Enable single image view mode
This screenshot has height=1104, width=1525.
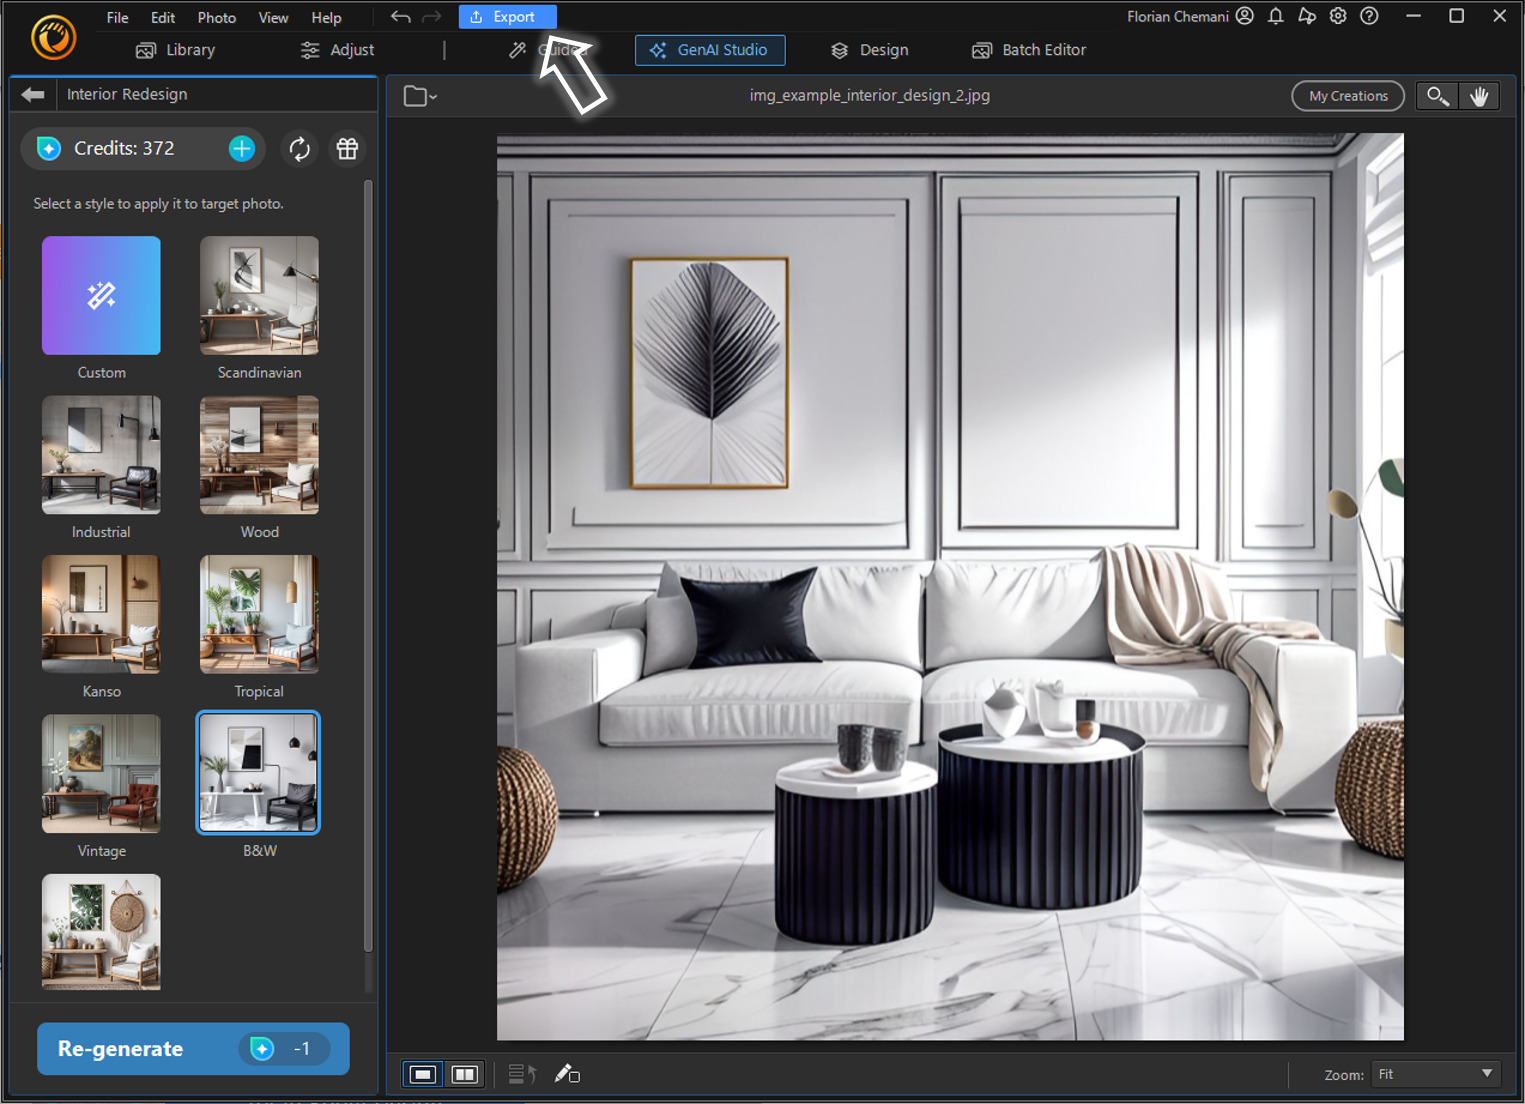point(422,1073)
